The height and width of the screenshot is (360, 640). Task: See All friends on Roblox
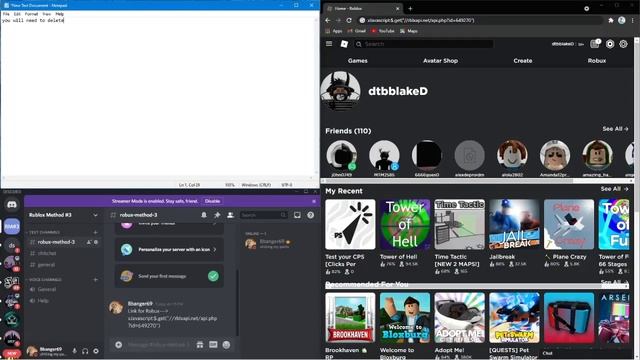point(615,129)
